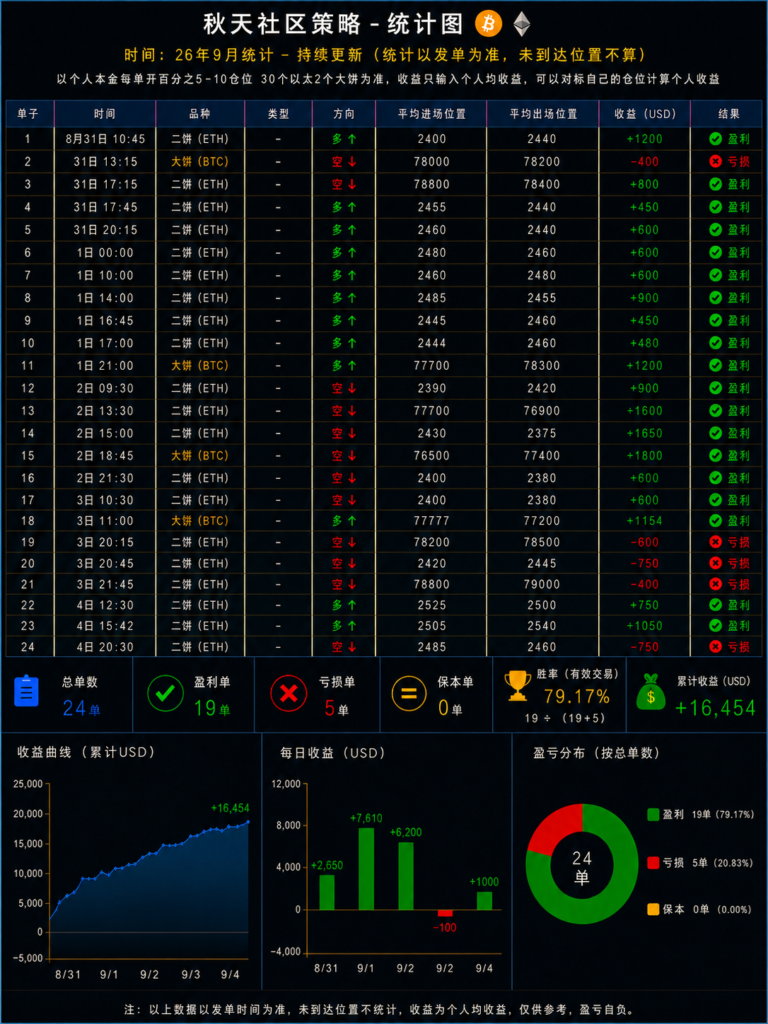Click green up arrow in row 1 direction

(352, 138)
